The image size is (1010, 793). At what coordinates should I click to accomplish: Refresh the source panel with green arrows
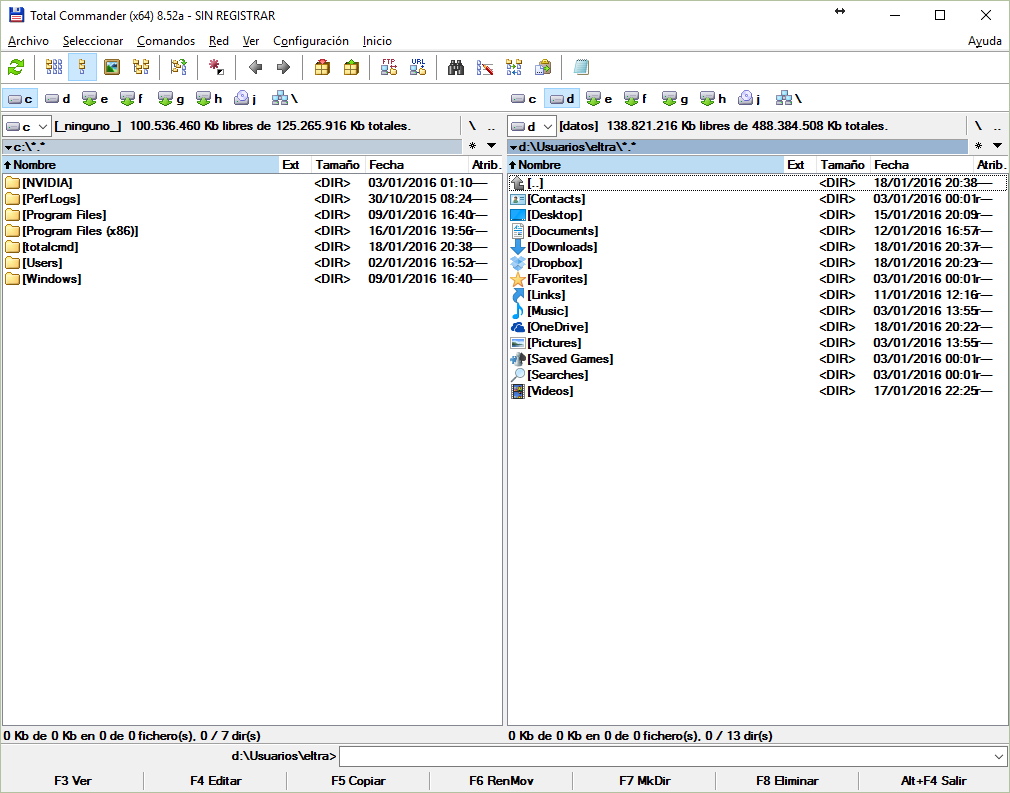coord(16,67)
